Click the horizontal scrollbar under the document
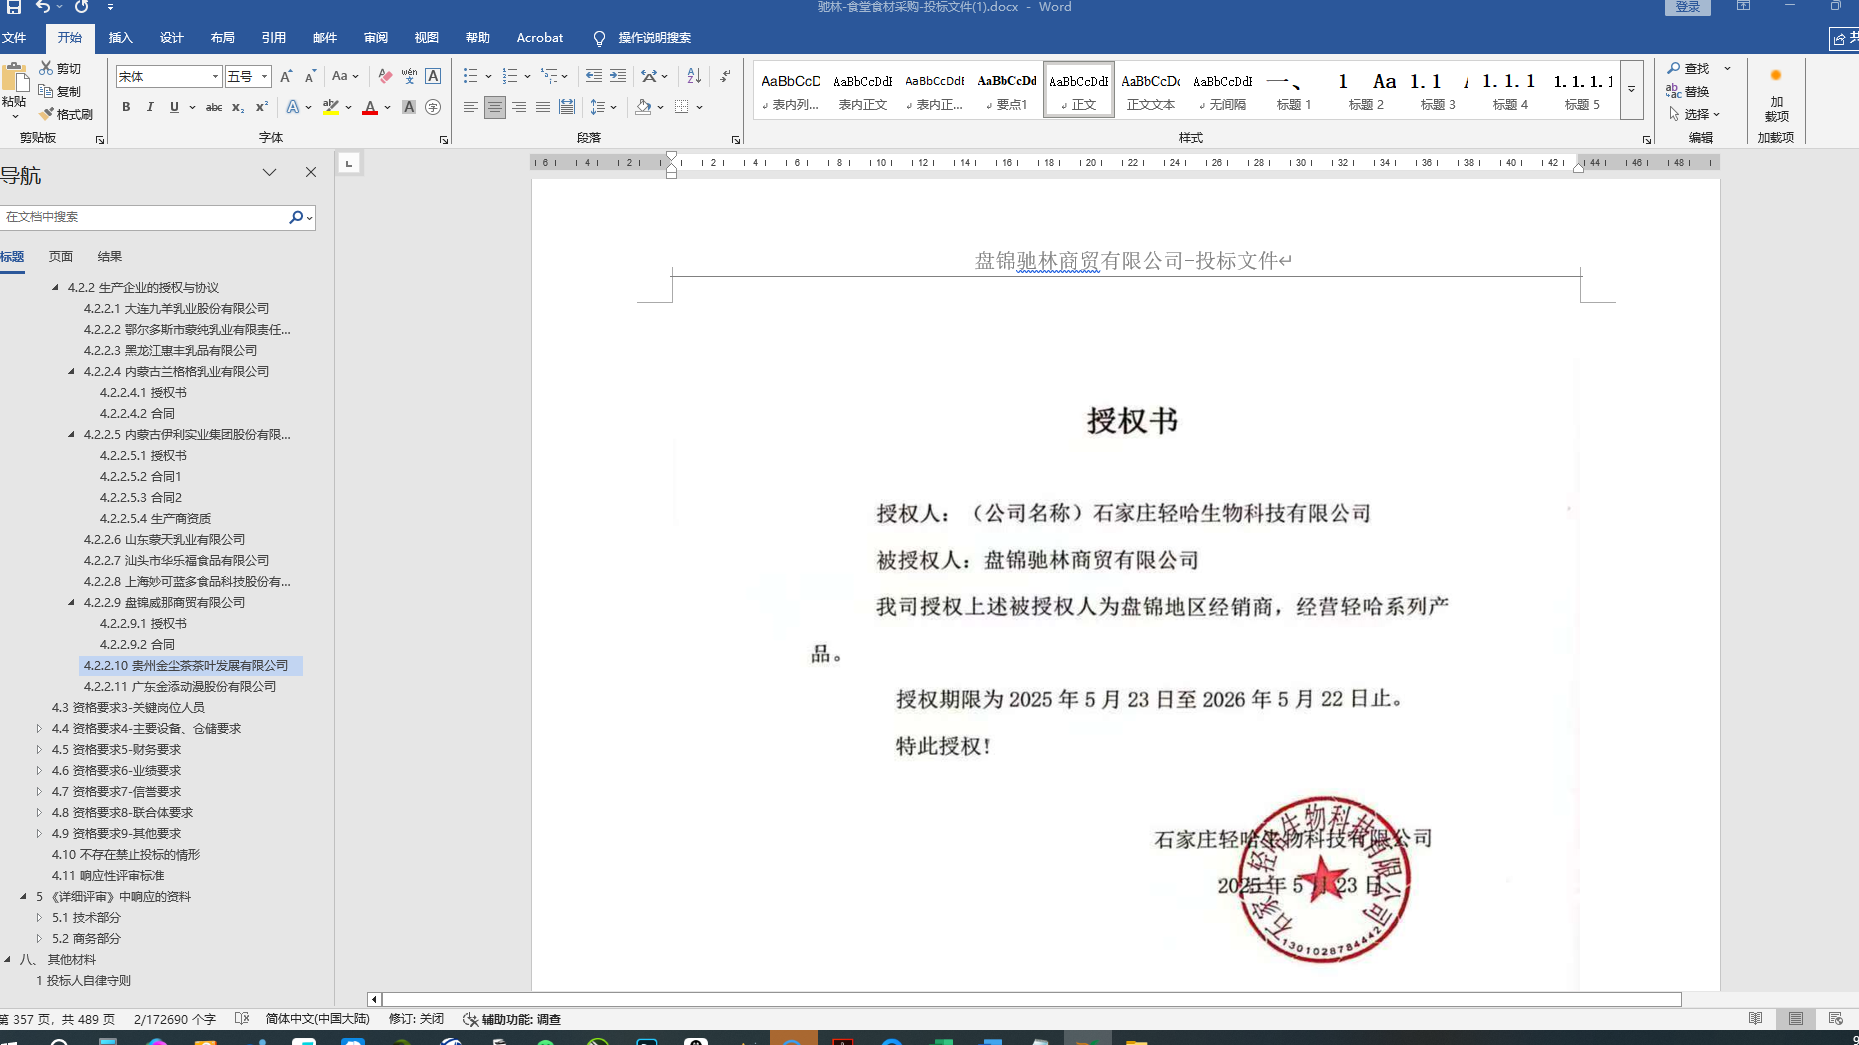The width and height of the screenshot is (1859, 1045). pos(1032,999)
